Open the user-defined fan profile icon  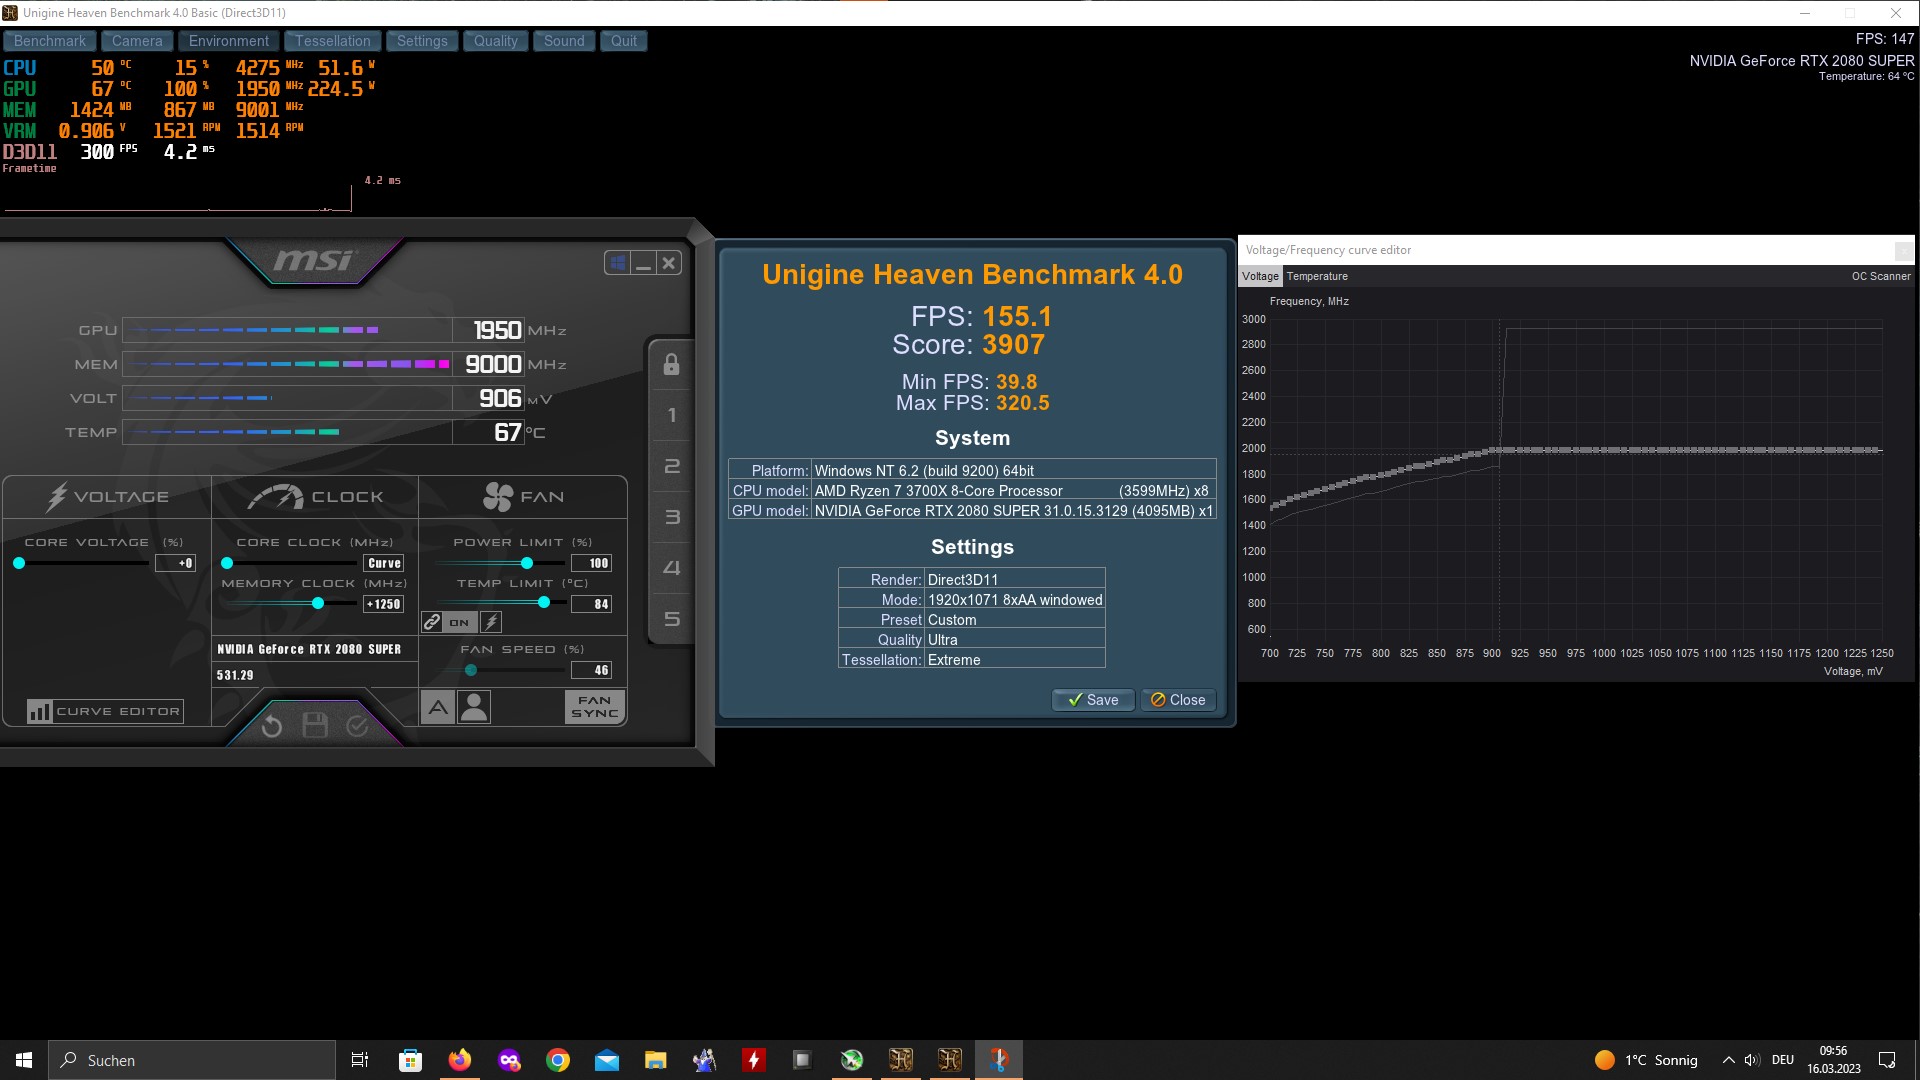pyautogui.click(x=474, y=708)
